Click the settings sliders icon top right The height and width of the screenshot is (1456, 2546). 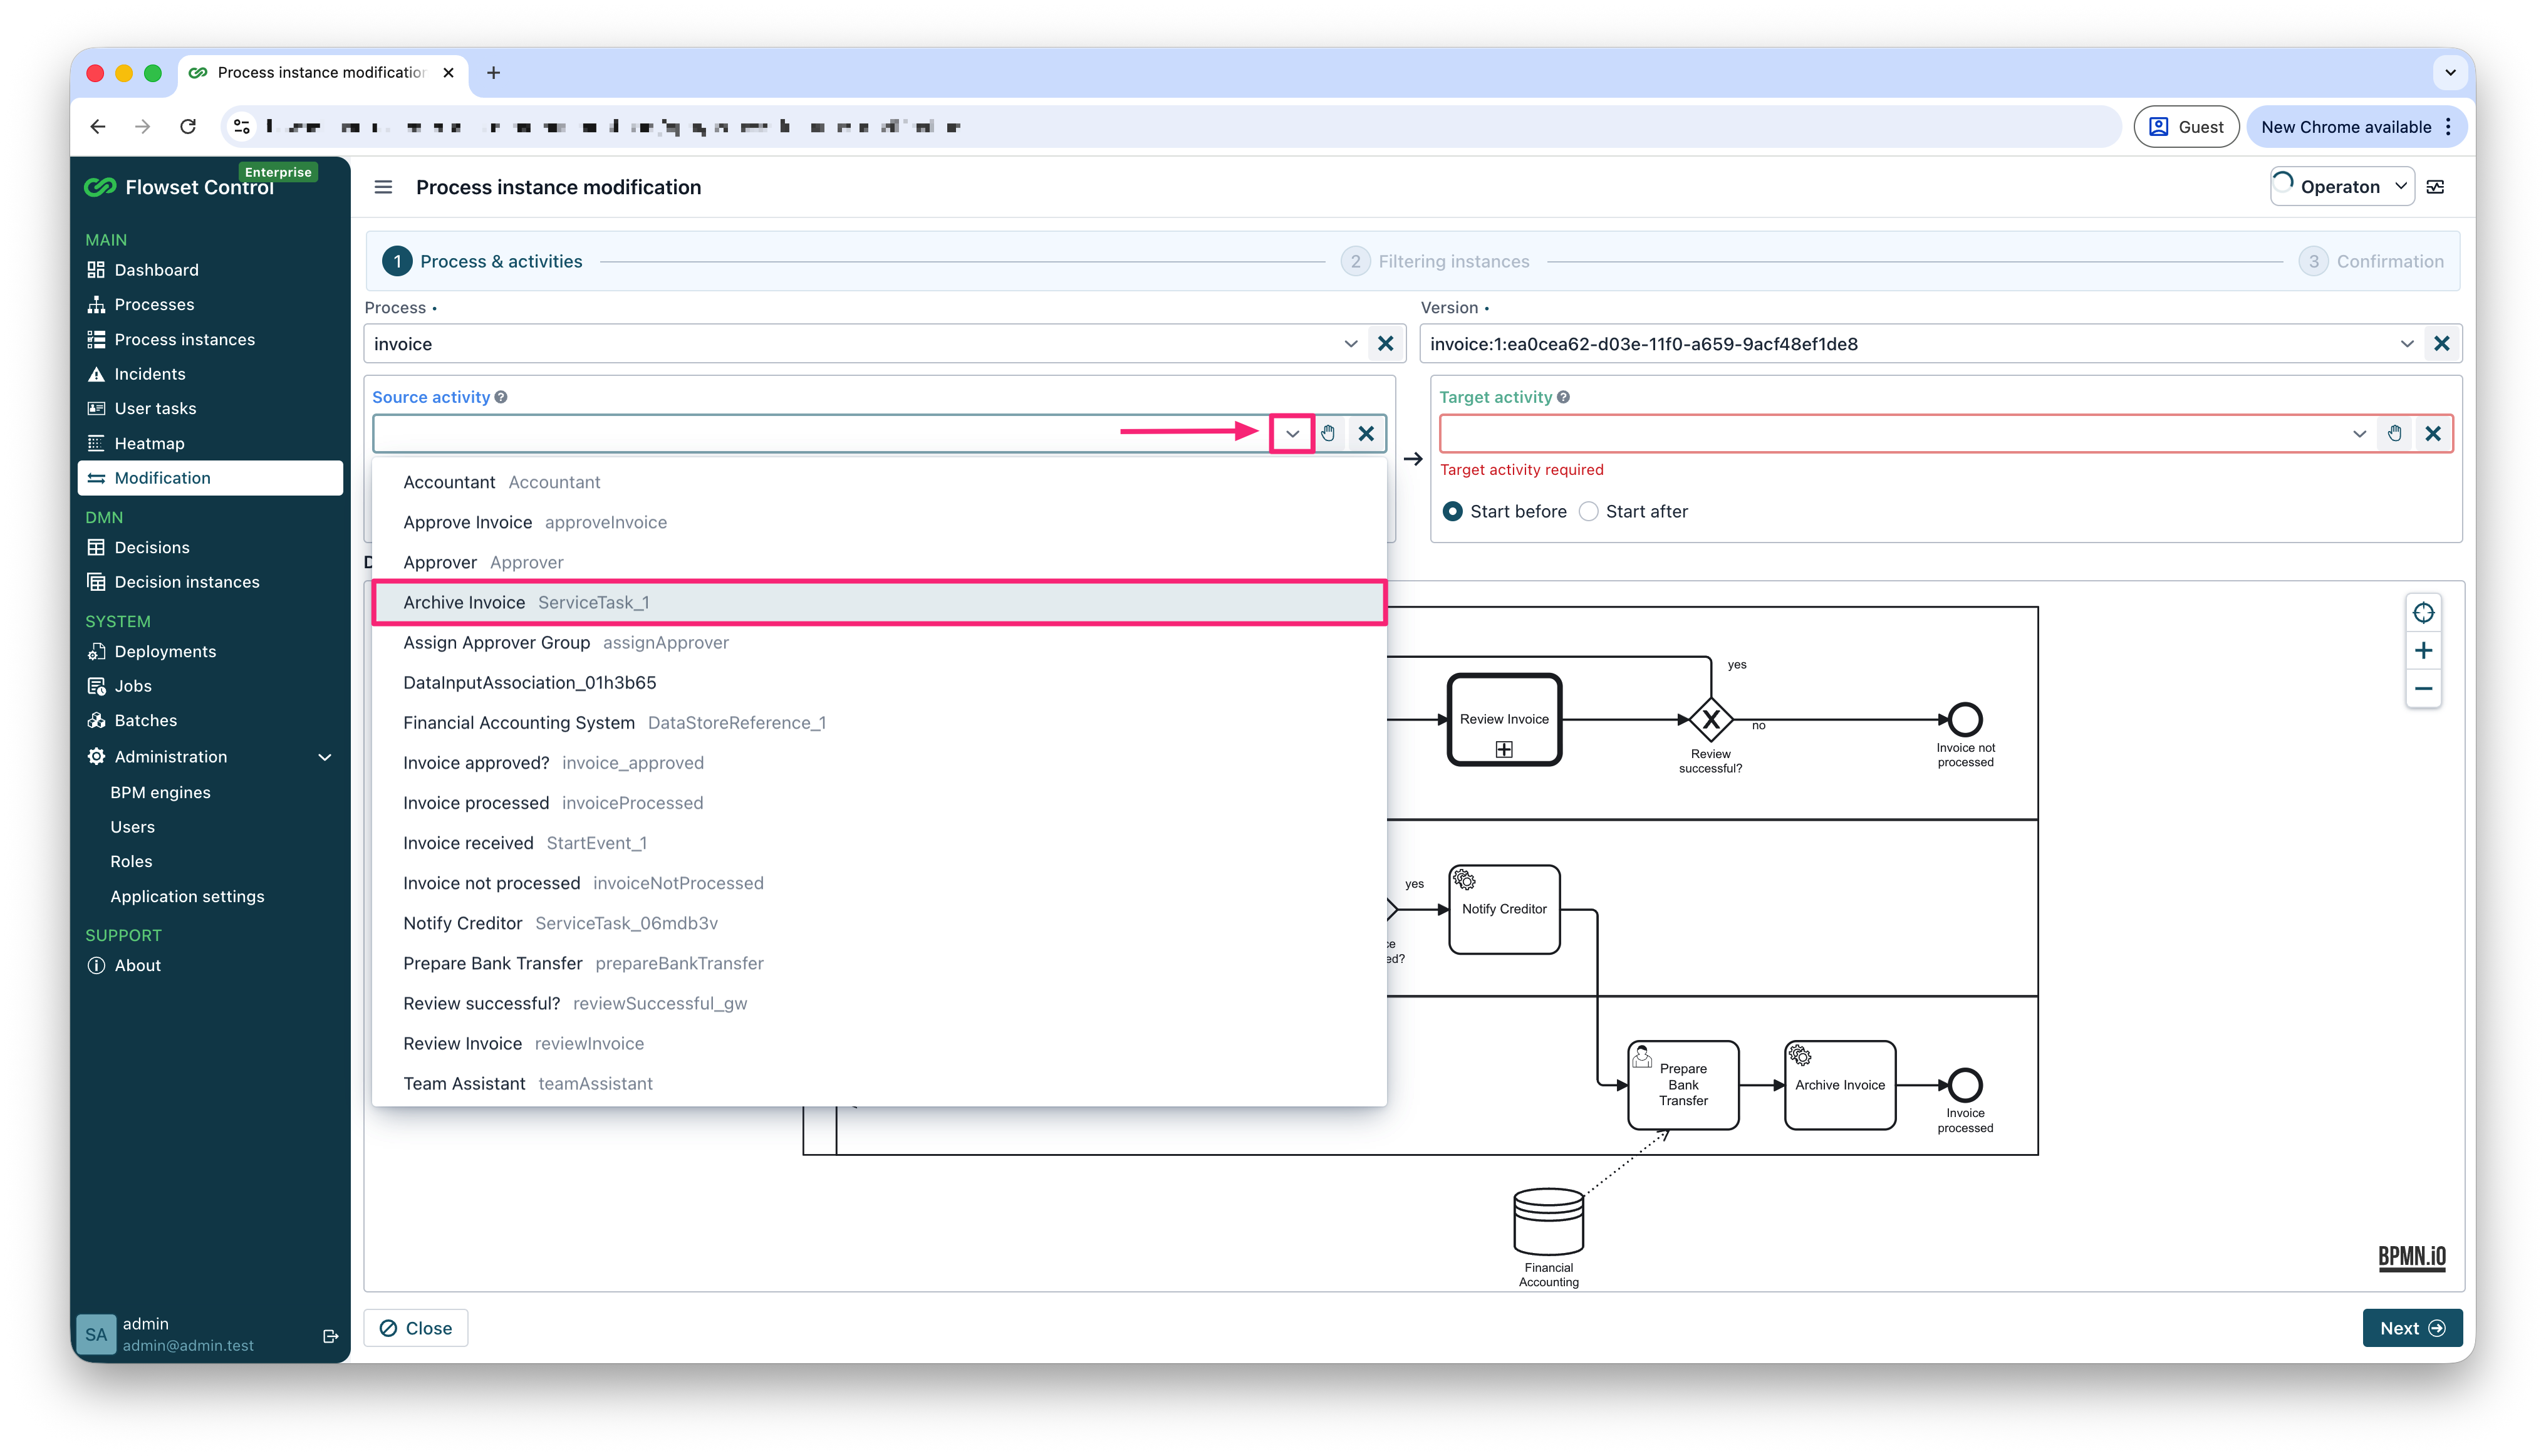[2436, 187]
